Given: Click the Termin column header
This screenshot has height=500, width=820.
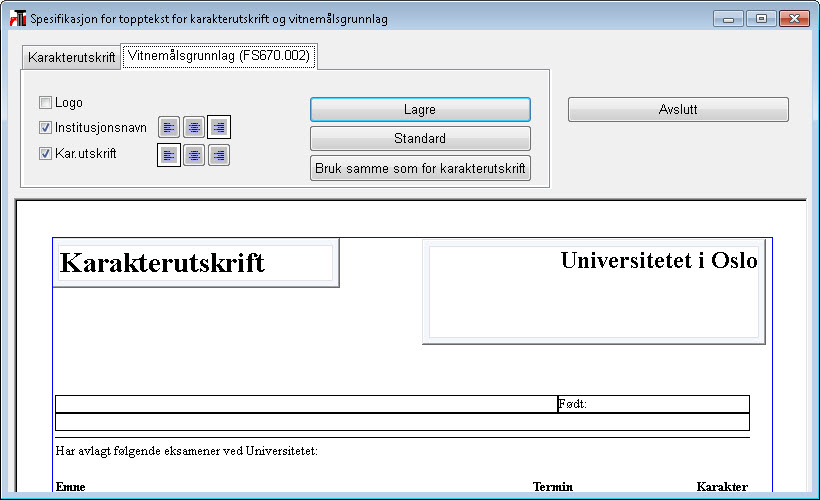Looking at the screenshot, I should click(553, 486).
